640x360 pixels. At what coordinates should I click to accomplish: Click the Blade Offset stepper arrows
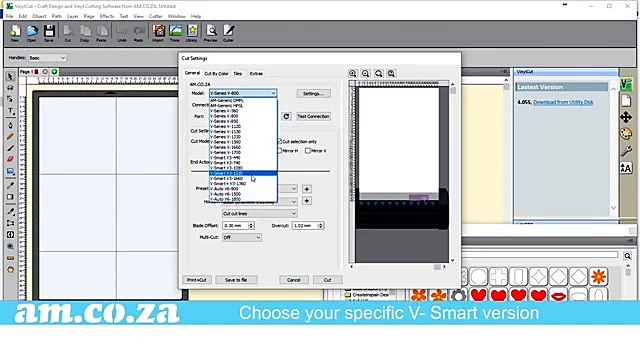point(251,226)
